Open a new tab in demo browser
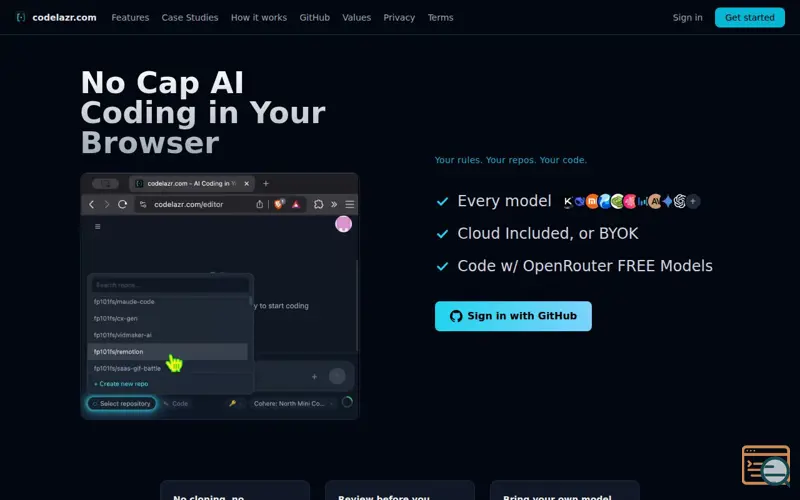This screenshot has height=500, width=800. point(265,183)
